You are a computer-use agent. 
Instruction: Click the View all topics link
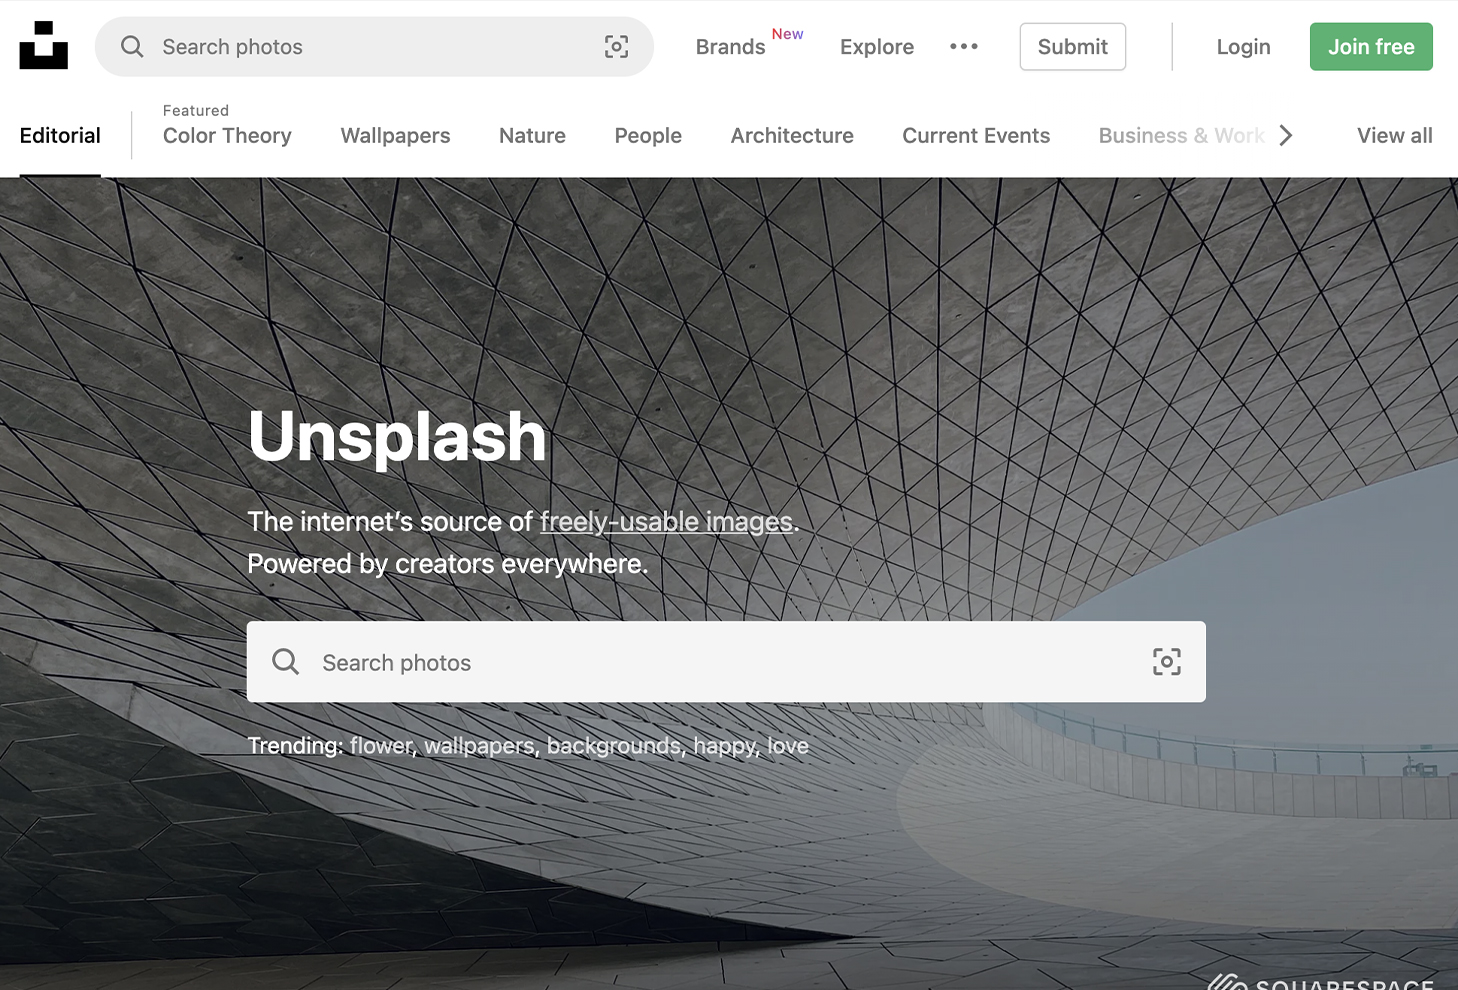point(1395,136)
